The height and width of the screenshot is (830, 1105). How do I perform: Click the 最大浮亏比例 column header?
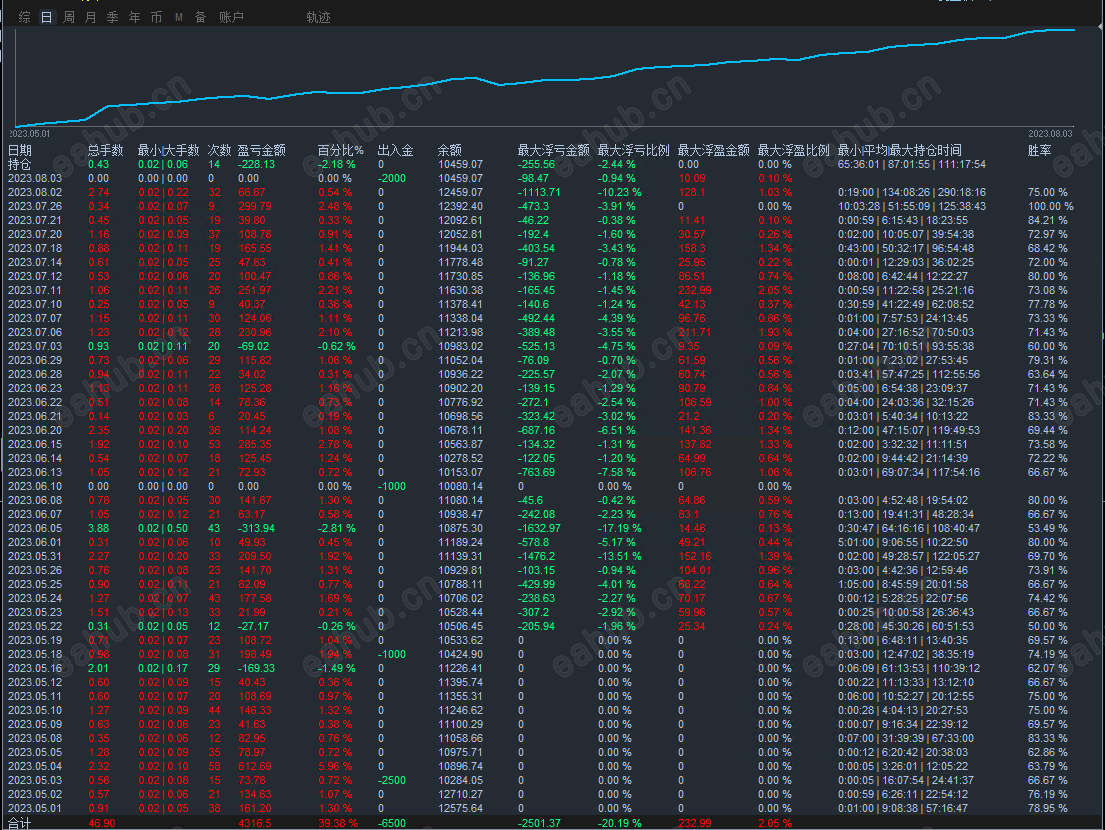(633, 150)
